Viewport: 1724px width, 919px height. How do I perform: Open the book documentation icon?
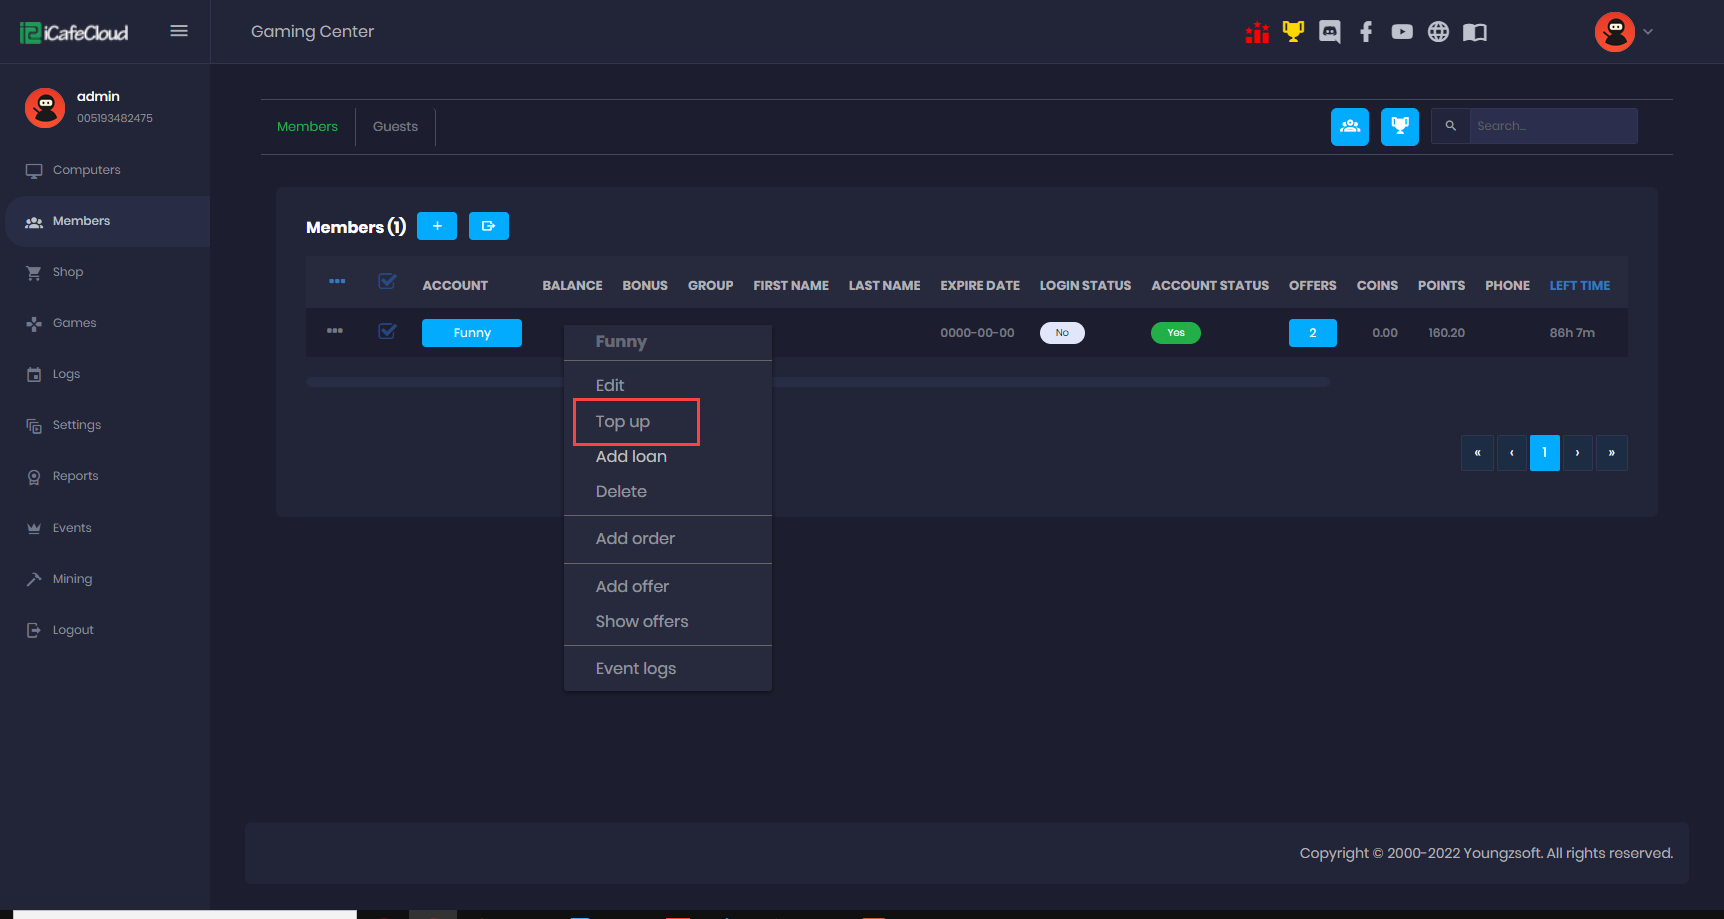1475,32
